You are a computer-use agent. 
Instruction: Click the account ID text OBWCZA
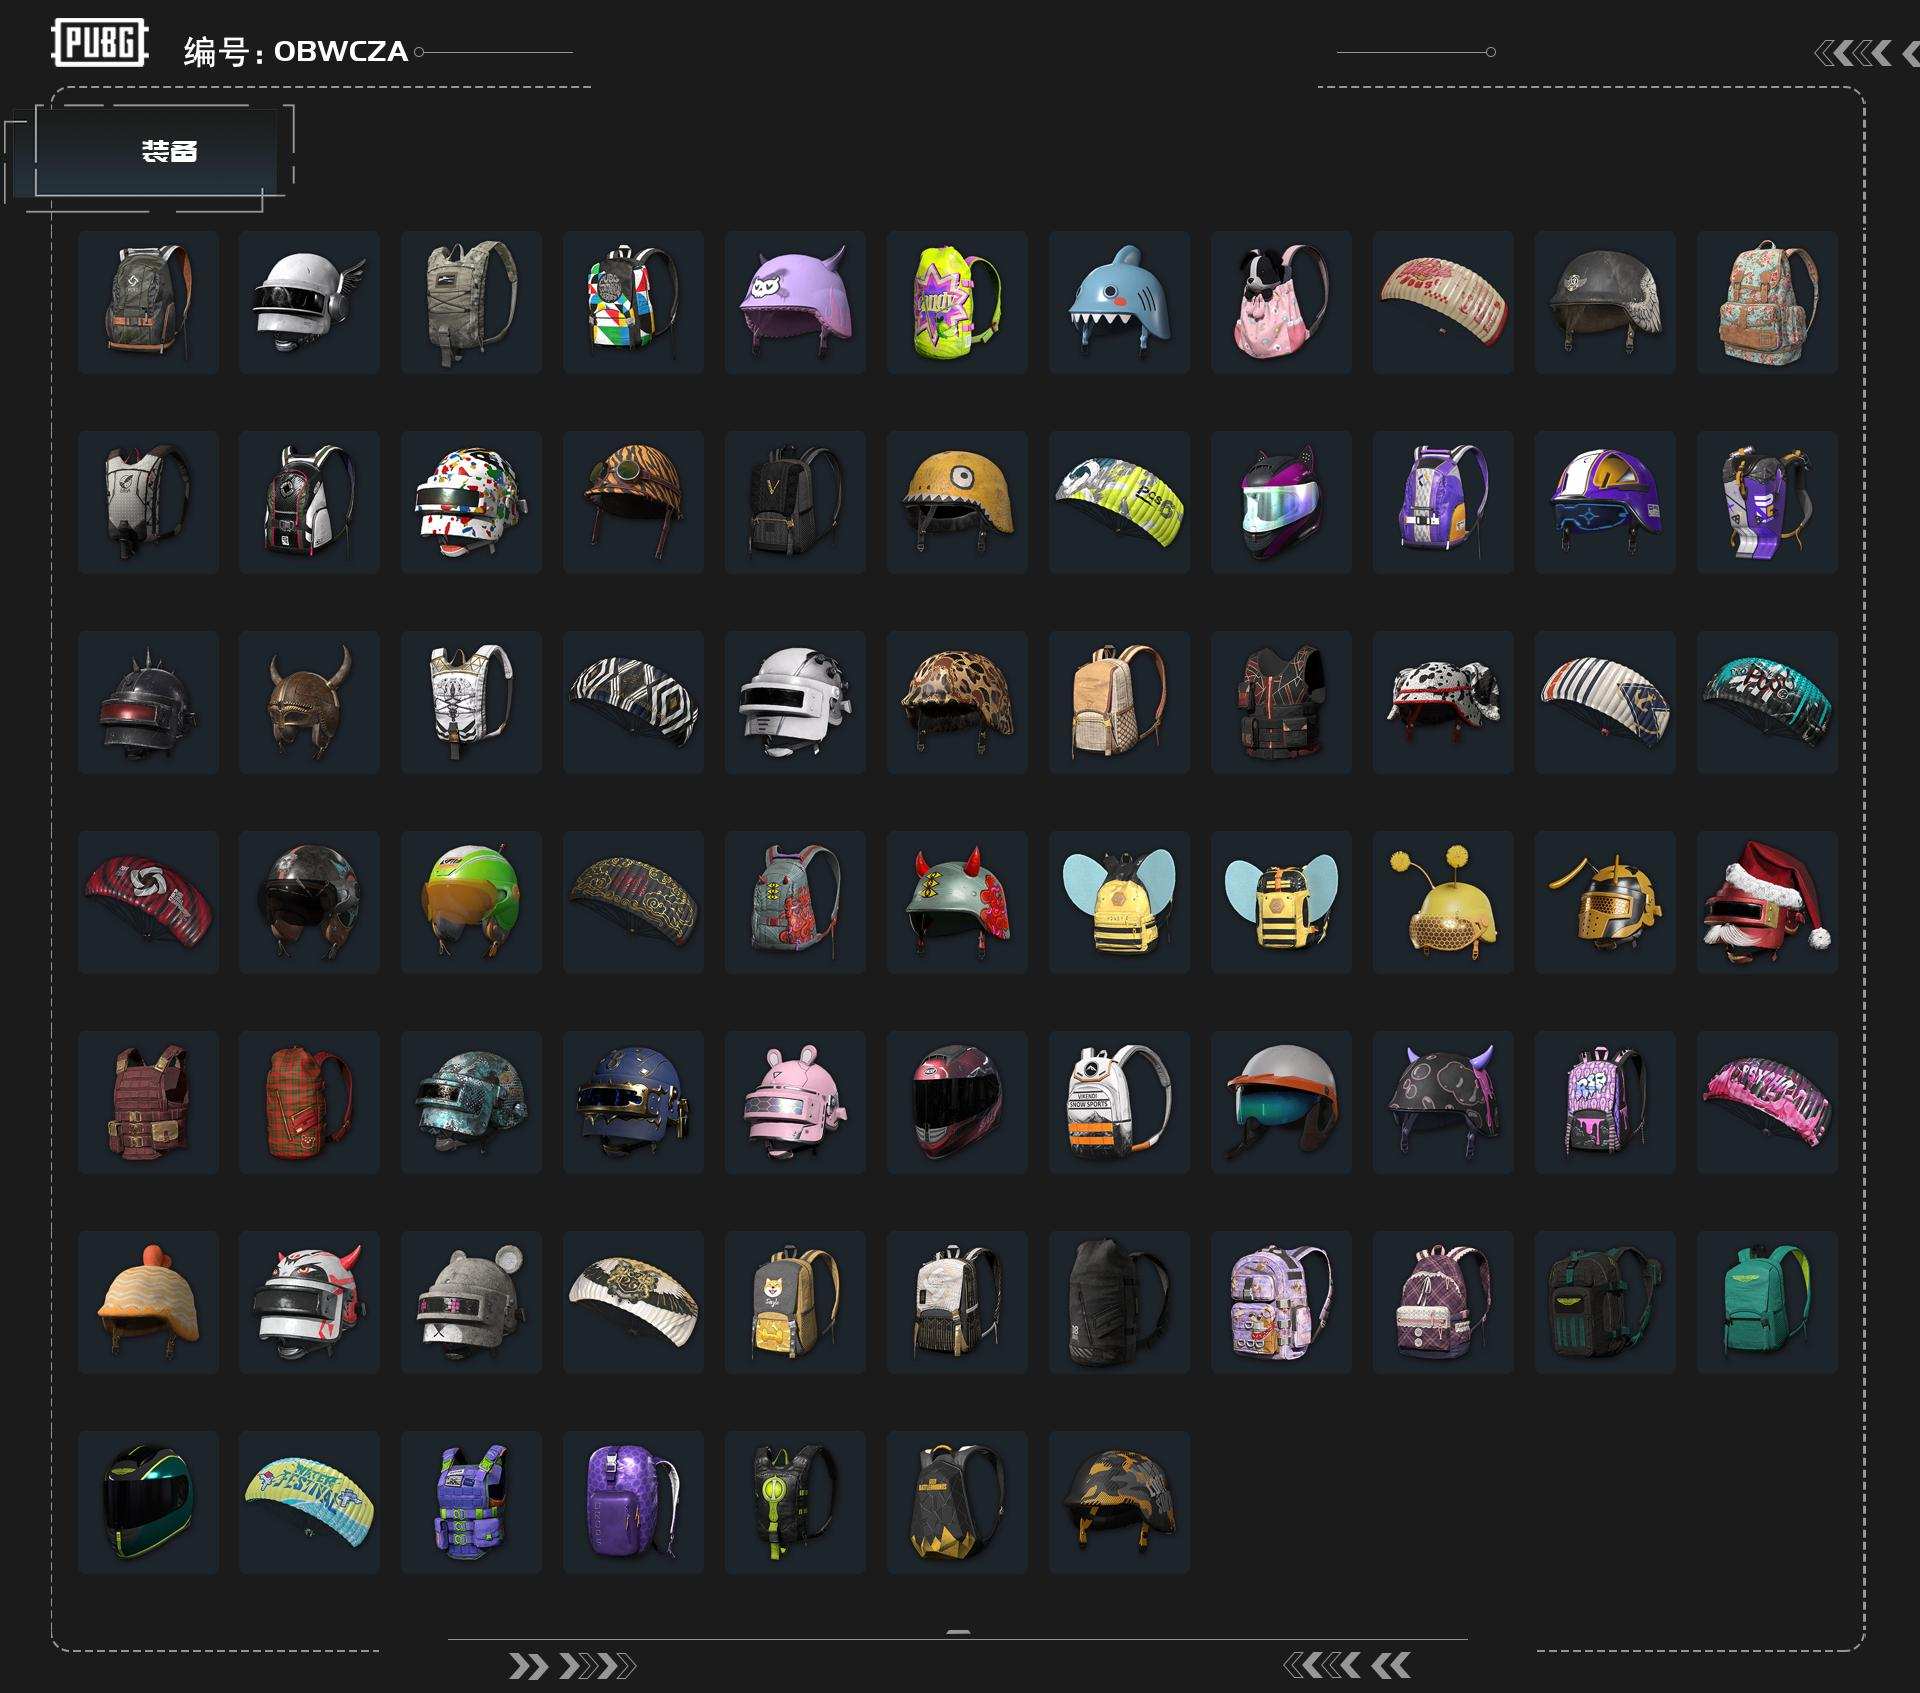341,51
